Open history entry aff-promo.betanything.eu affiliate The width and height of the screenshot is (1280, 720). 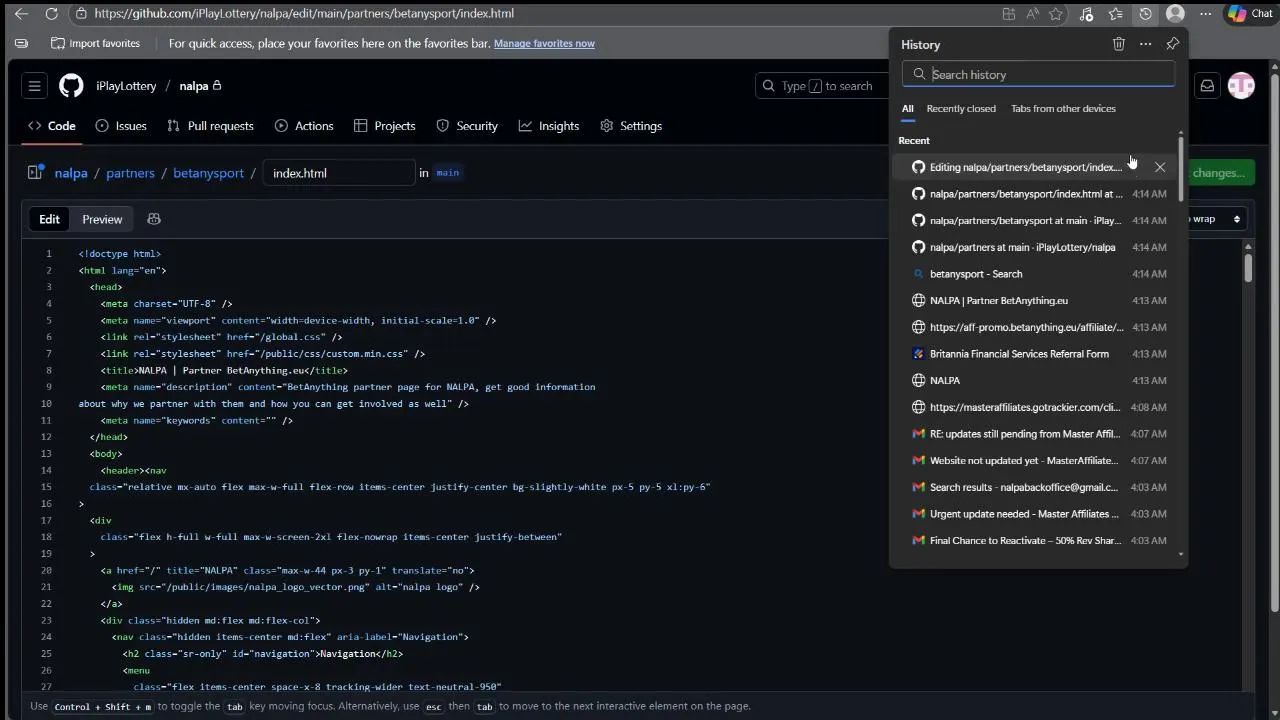pyautogui.click(x=1036, y=327)
